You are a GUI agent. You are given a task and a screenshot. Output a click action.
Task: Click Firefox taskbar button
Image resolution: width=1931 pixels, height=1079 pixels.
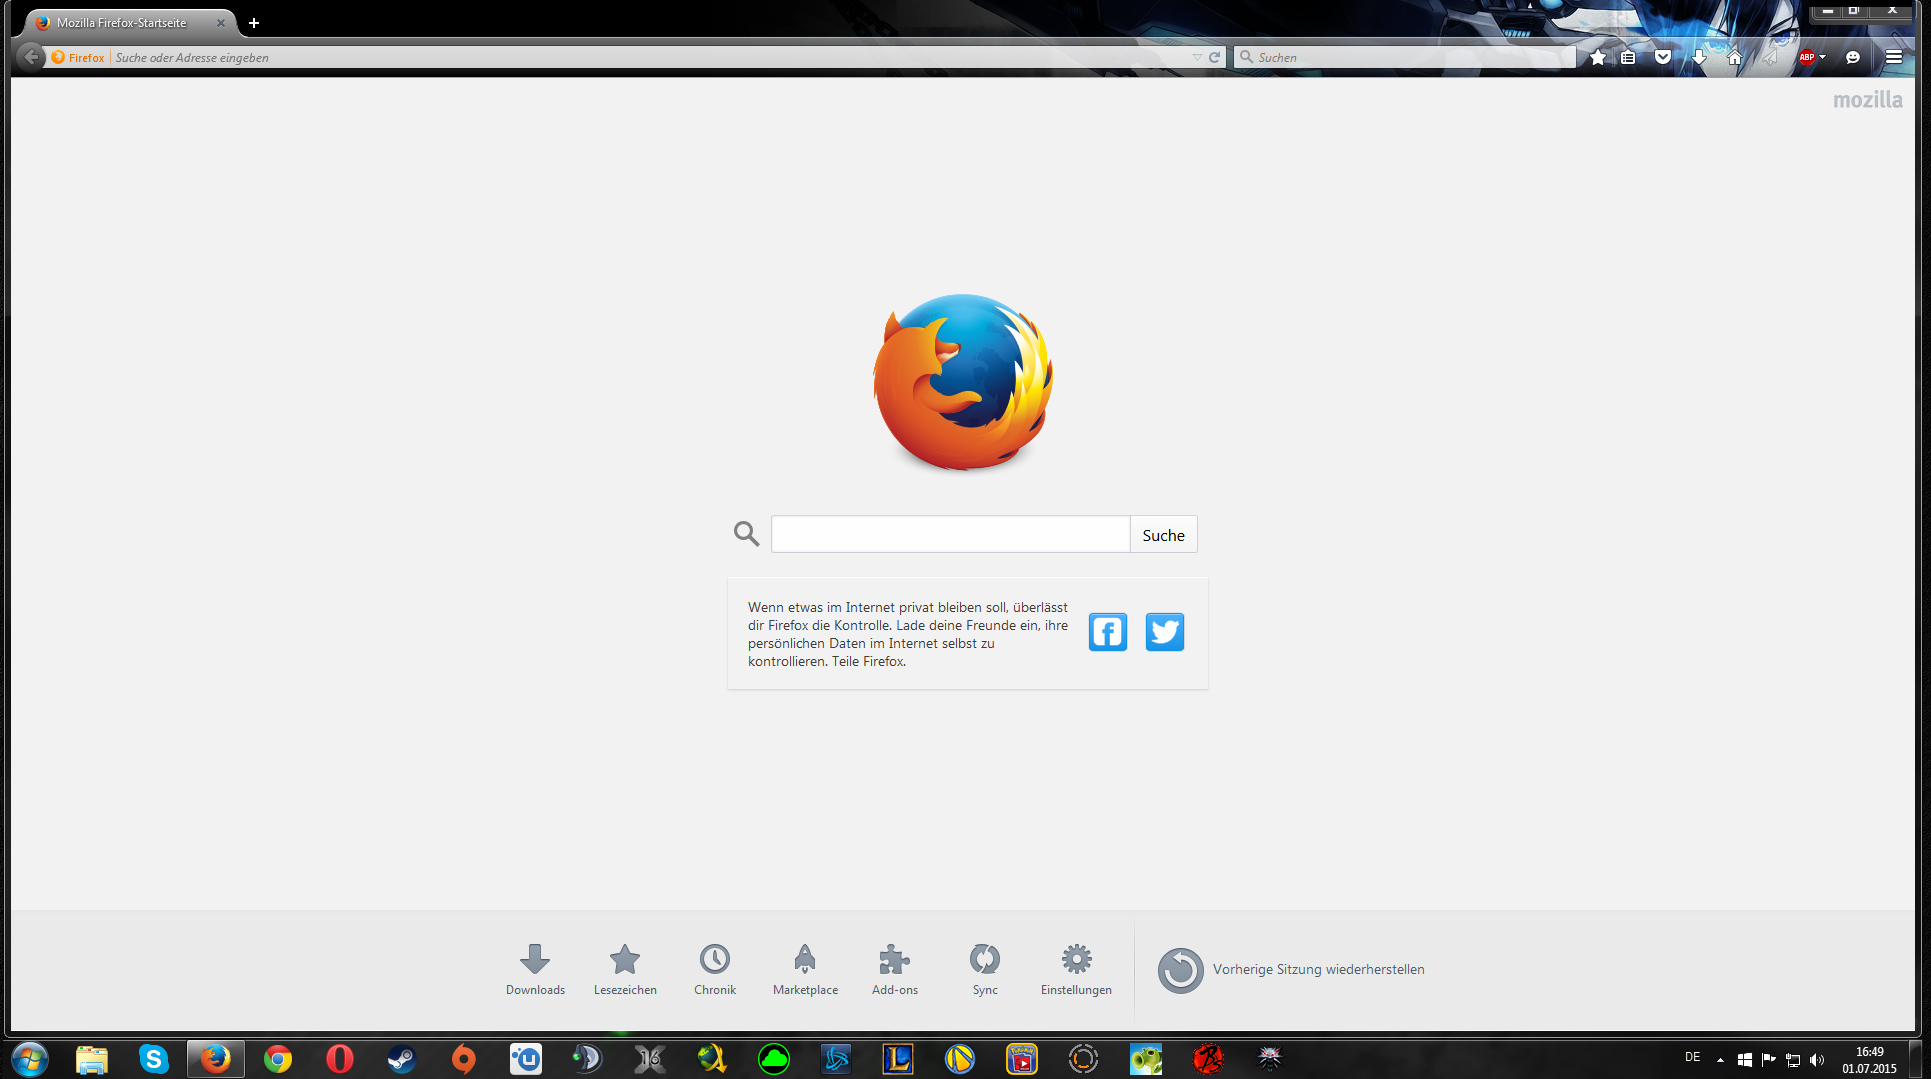coord(216,1059)
